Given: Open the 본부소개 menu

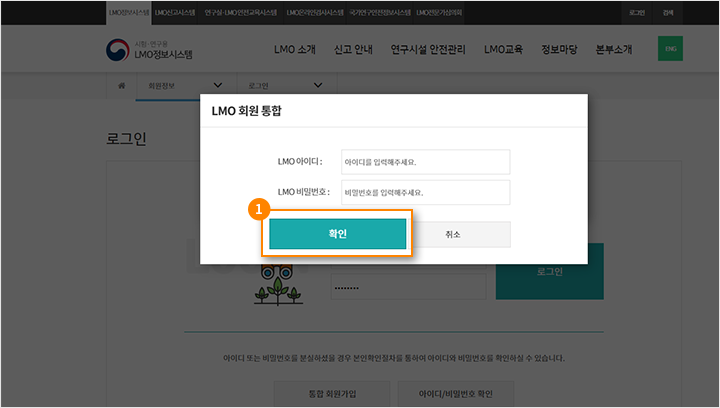Looking at the screenshot, I should tap(614, 49).
